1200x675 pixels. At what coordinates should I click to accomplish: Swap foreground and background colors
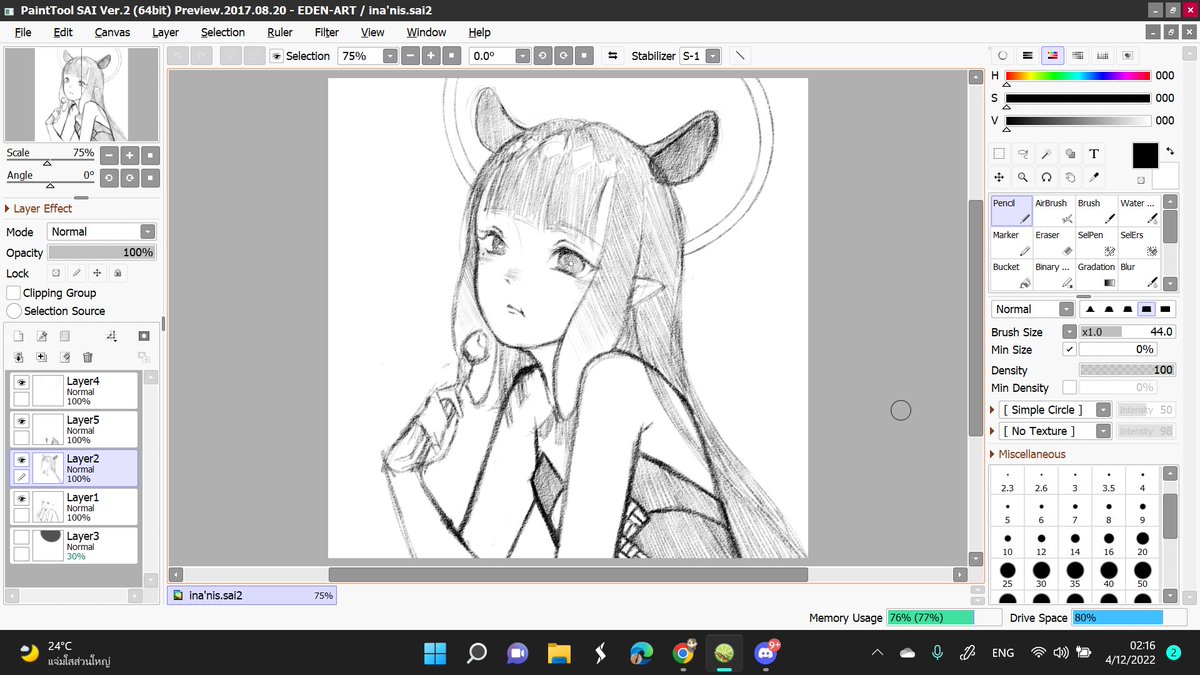click(x=1168, y=150)
